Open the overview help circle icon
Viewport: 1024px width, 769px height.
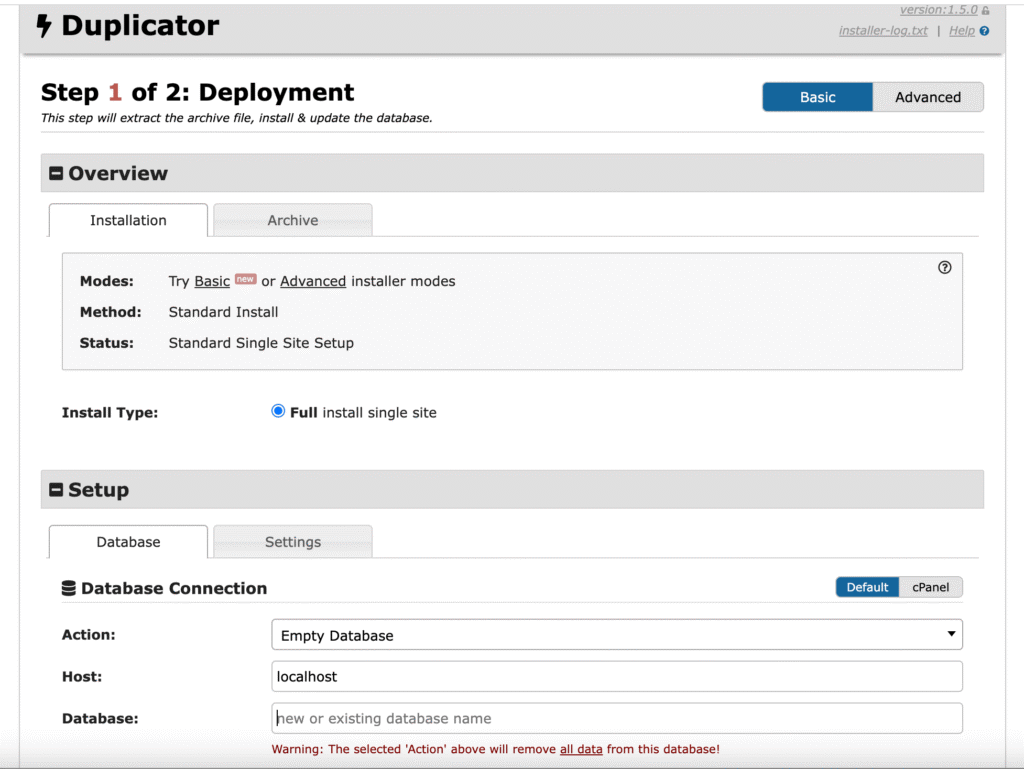(x=944, y=267)
